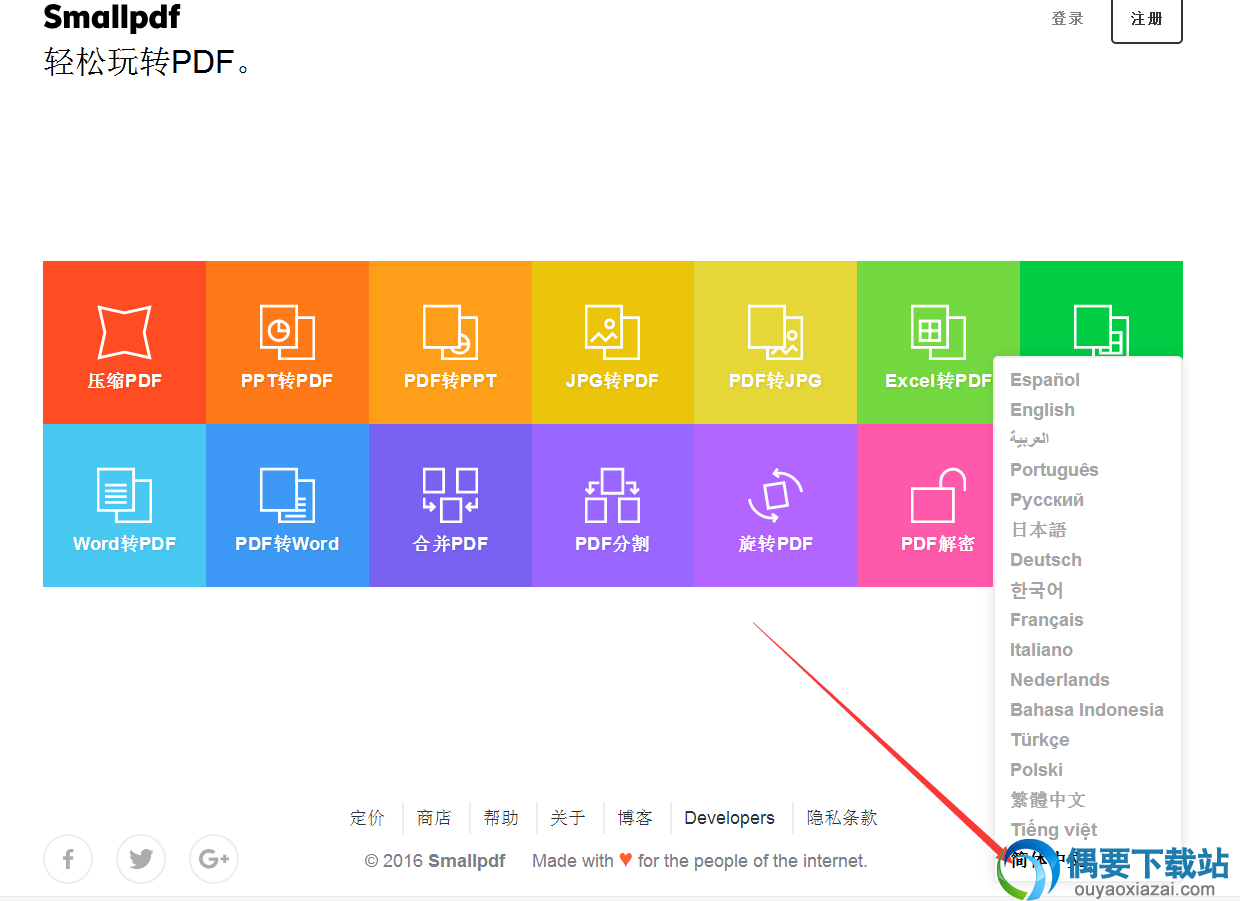This screenshot has height=901, width=1240.
Task: Open the PDF转JPG converter tile
Action: [775, 342]
